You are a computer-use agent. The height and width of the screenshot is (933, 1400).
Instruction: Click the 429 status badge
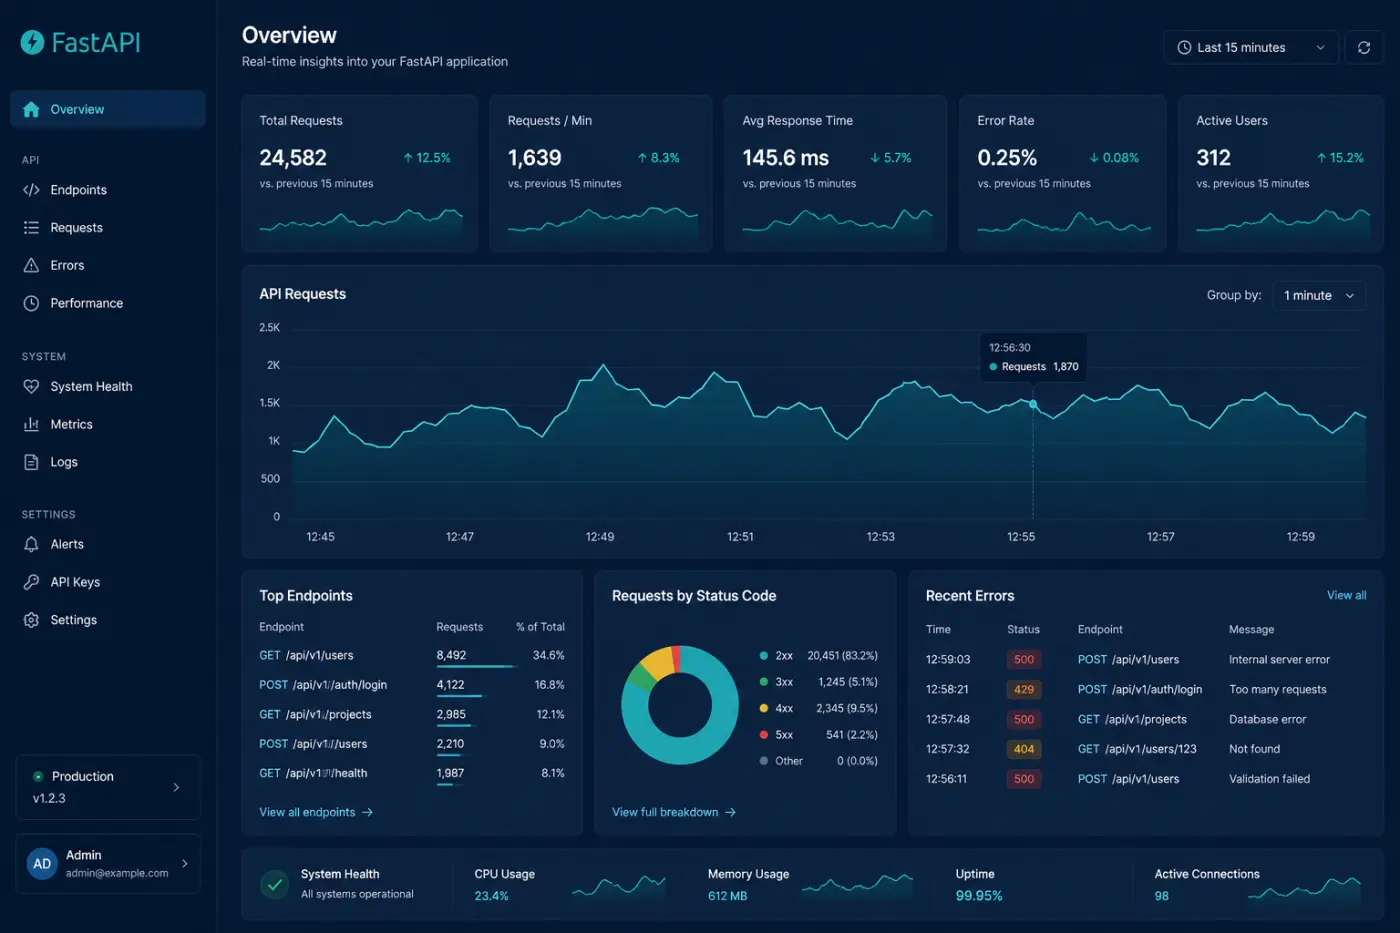pyautogui.click(x=1024, y=689)
